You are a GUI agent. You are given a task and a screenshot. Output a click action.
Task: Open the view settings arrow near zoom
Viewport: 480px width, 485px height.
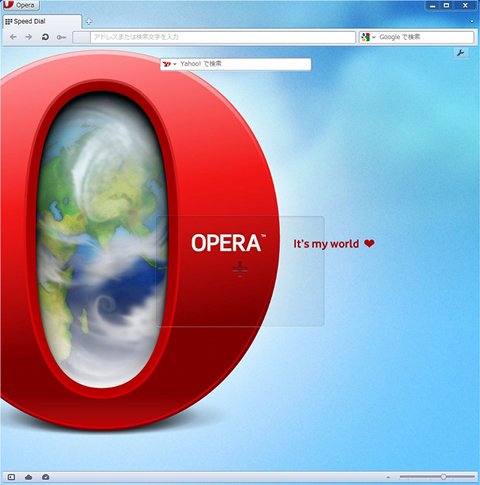point(388,477)
